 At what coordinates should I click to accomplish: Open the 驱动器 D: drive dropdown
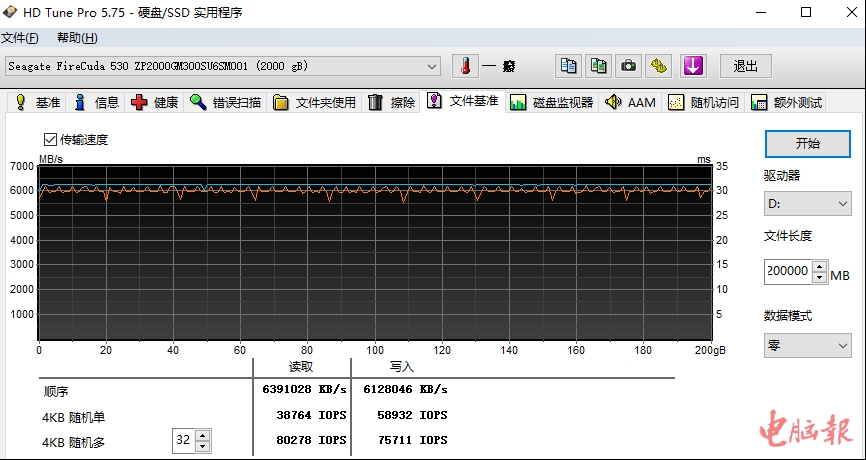click(x=841, y=204)
